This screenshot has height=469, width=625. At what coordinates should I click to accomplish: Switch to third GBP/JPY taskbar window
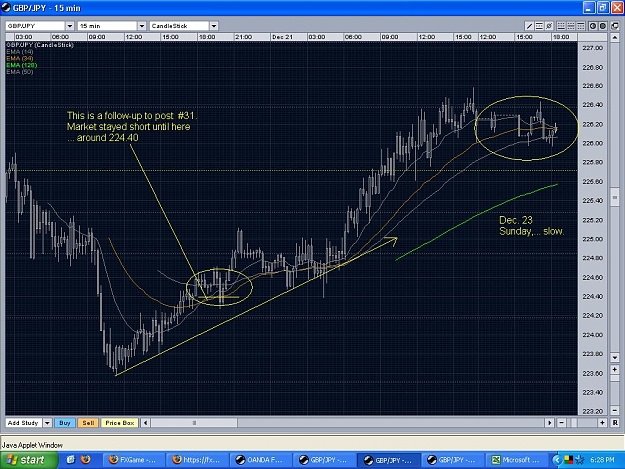click(452, 460)
